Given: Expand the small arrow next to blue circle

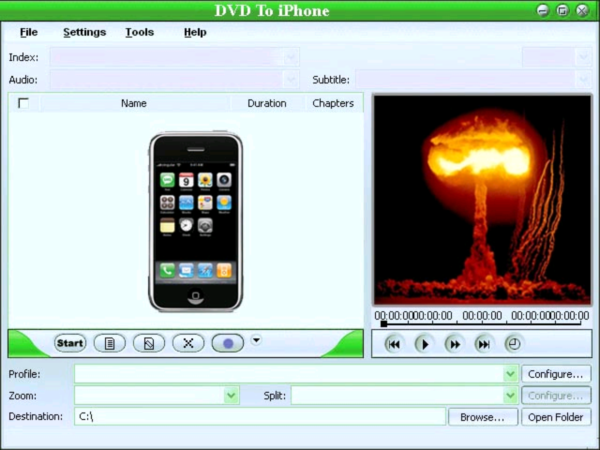Looking at the screenshot, I should [x=256, y=340].
